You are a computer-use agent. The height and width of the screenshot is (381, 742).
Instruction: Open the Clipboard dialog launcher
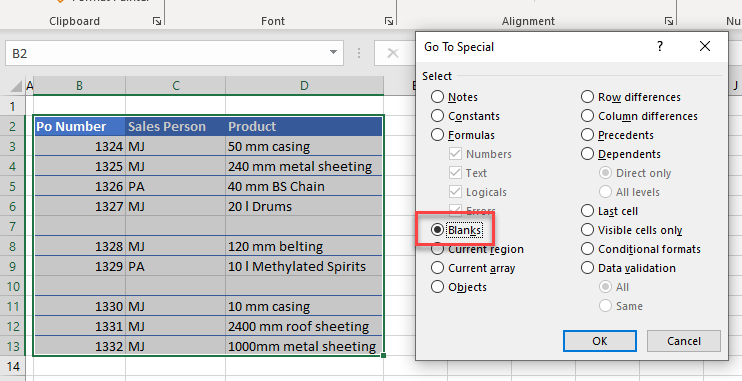(x=157, y=21)
